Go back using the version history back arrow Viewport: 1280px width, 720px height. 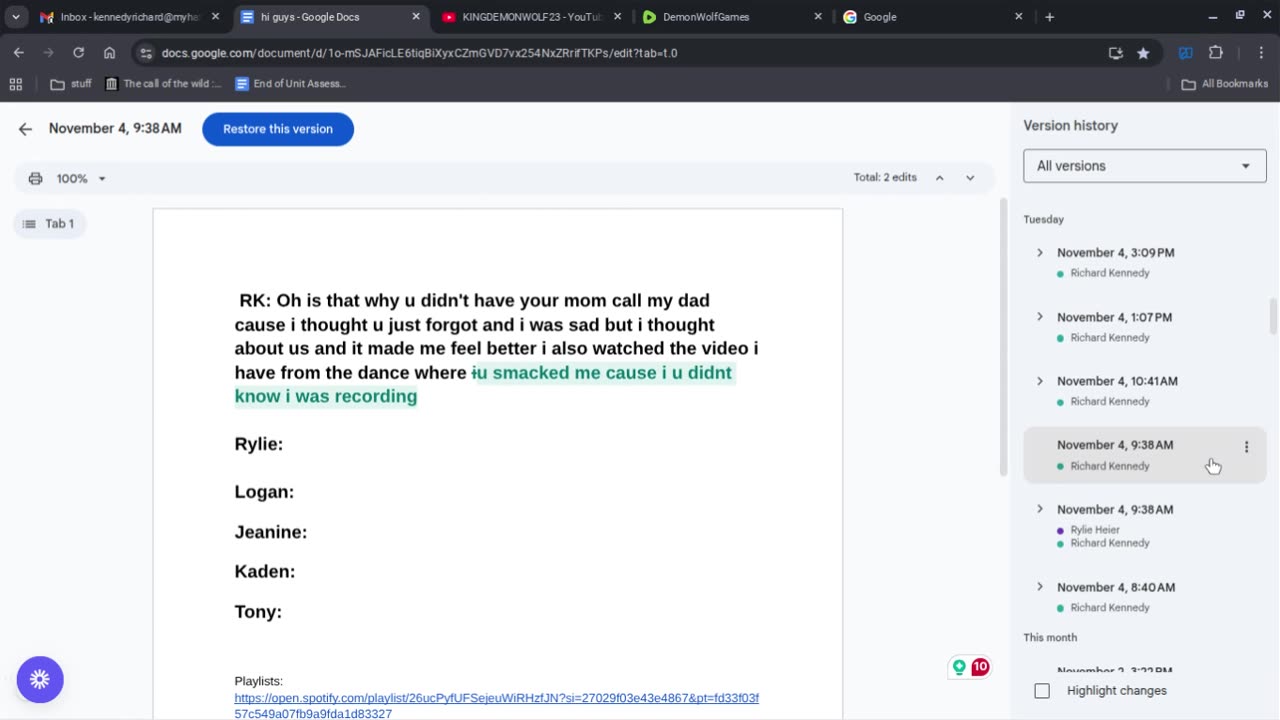coord(25,129)
